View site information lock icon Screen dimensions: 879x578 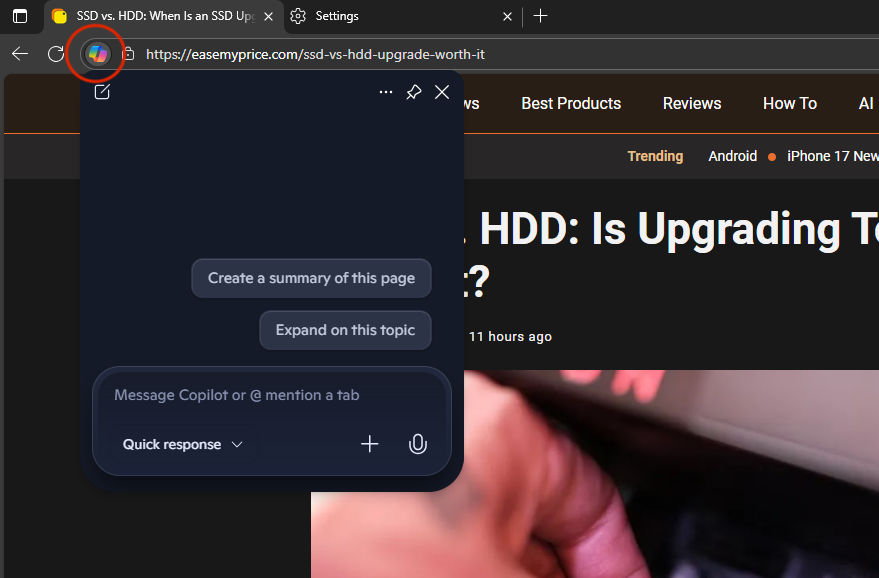[x=128, y=54]
